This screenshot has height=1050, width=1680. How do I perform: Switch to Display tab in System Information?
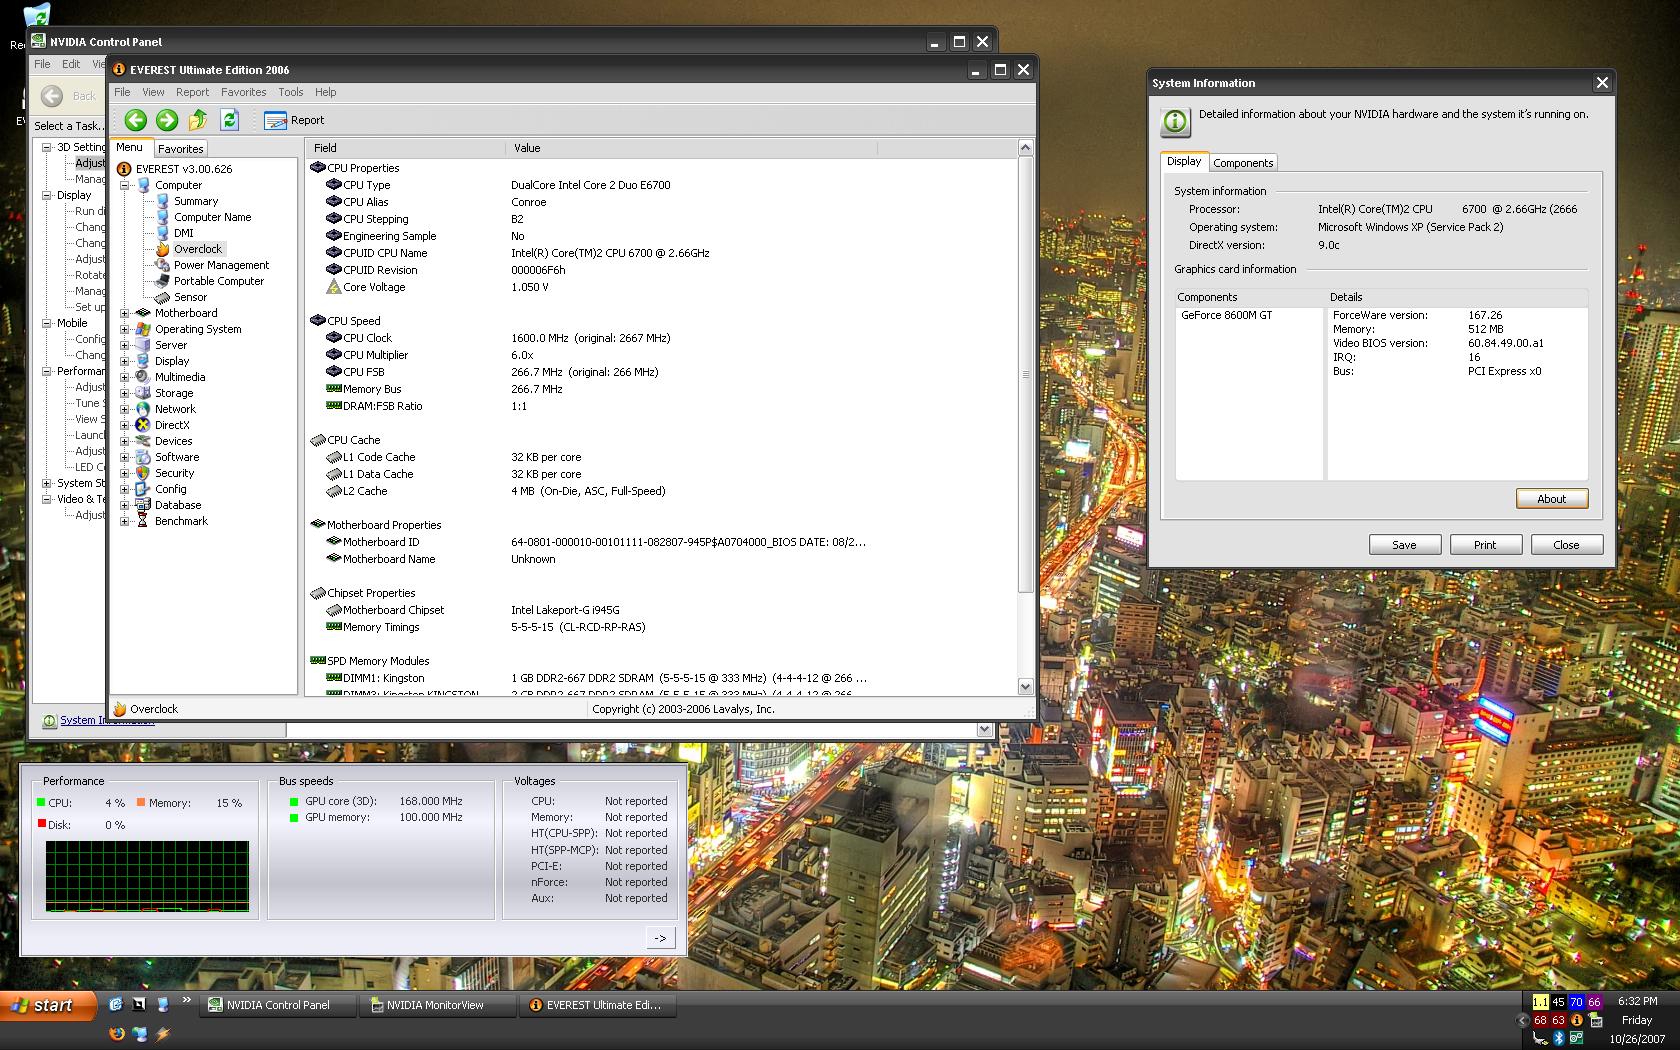pos(1184,161)
